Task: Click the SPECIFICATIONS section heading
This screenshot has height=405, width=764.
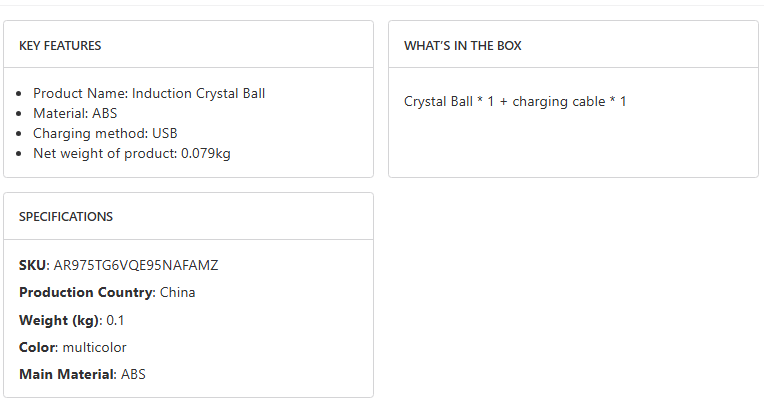Action: click(x=66, y=217)
